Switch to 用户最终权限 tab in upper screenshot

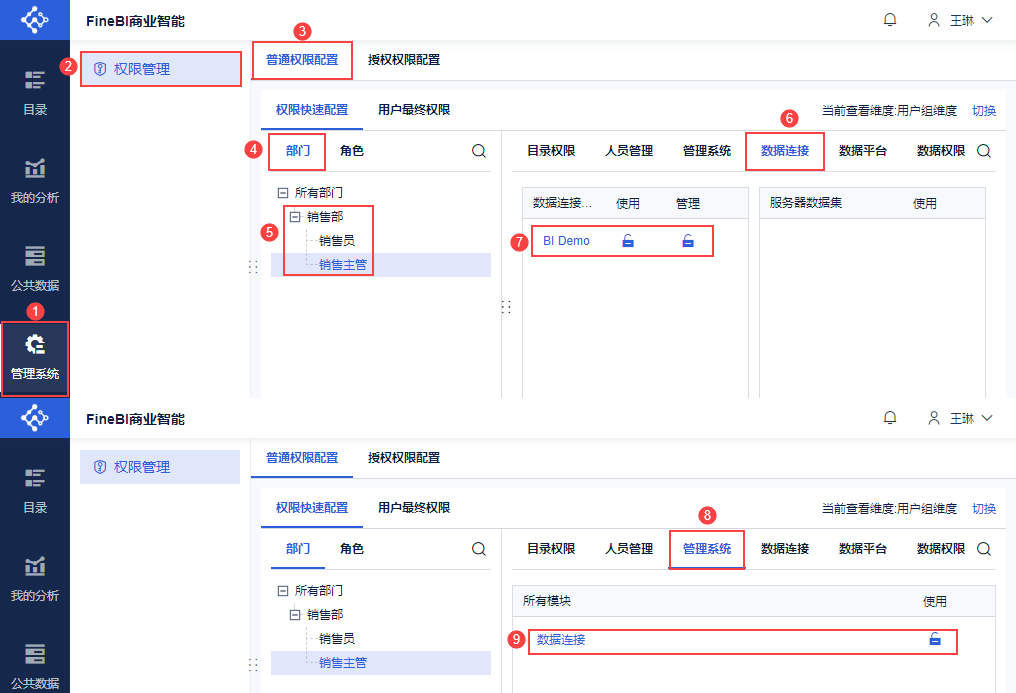[x=414, y=110]
